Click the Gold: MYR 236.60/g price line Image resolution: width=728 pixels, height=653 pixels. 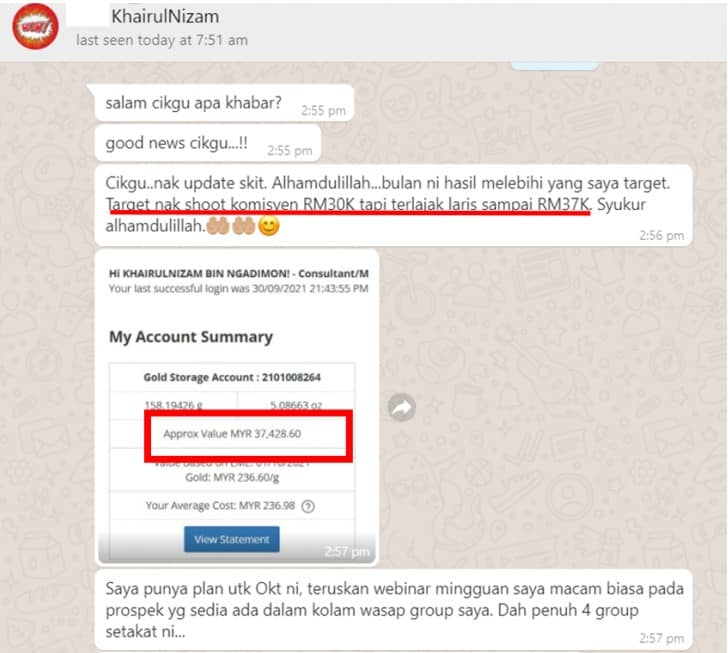(x=232, y=477)
